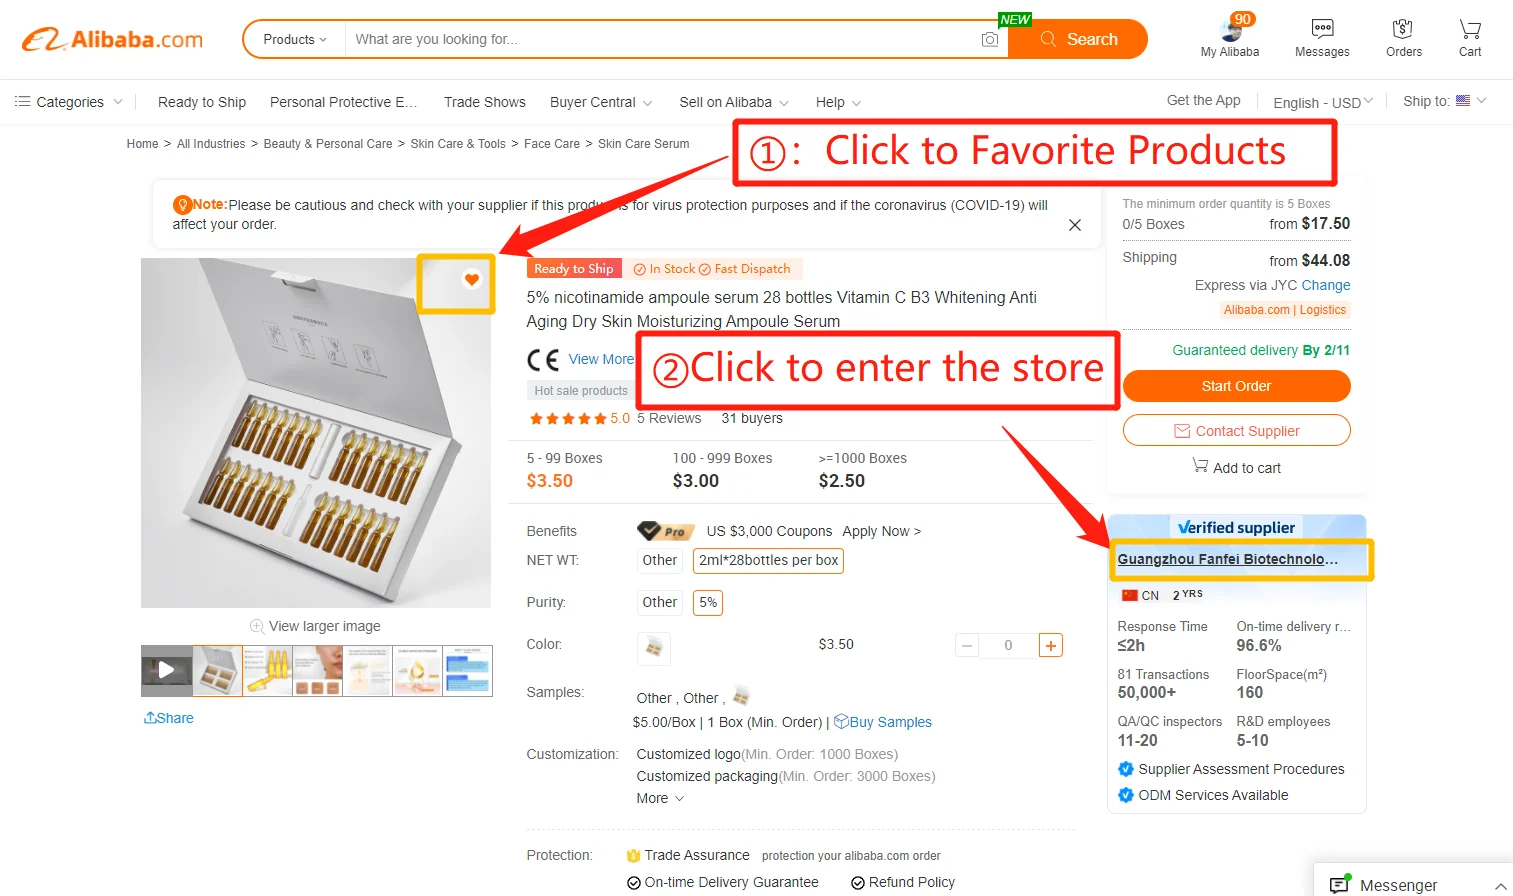Favorite the product with heart icon
This screenshot has width=1513, height=896.
point(472,280)
